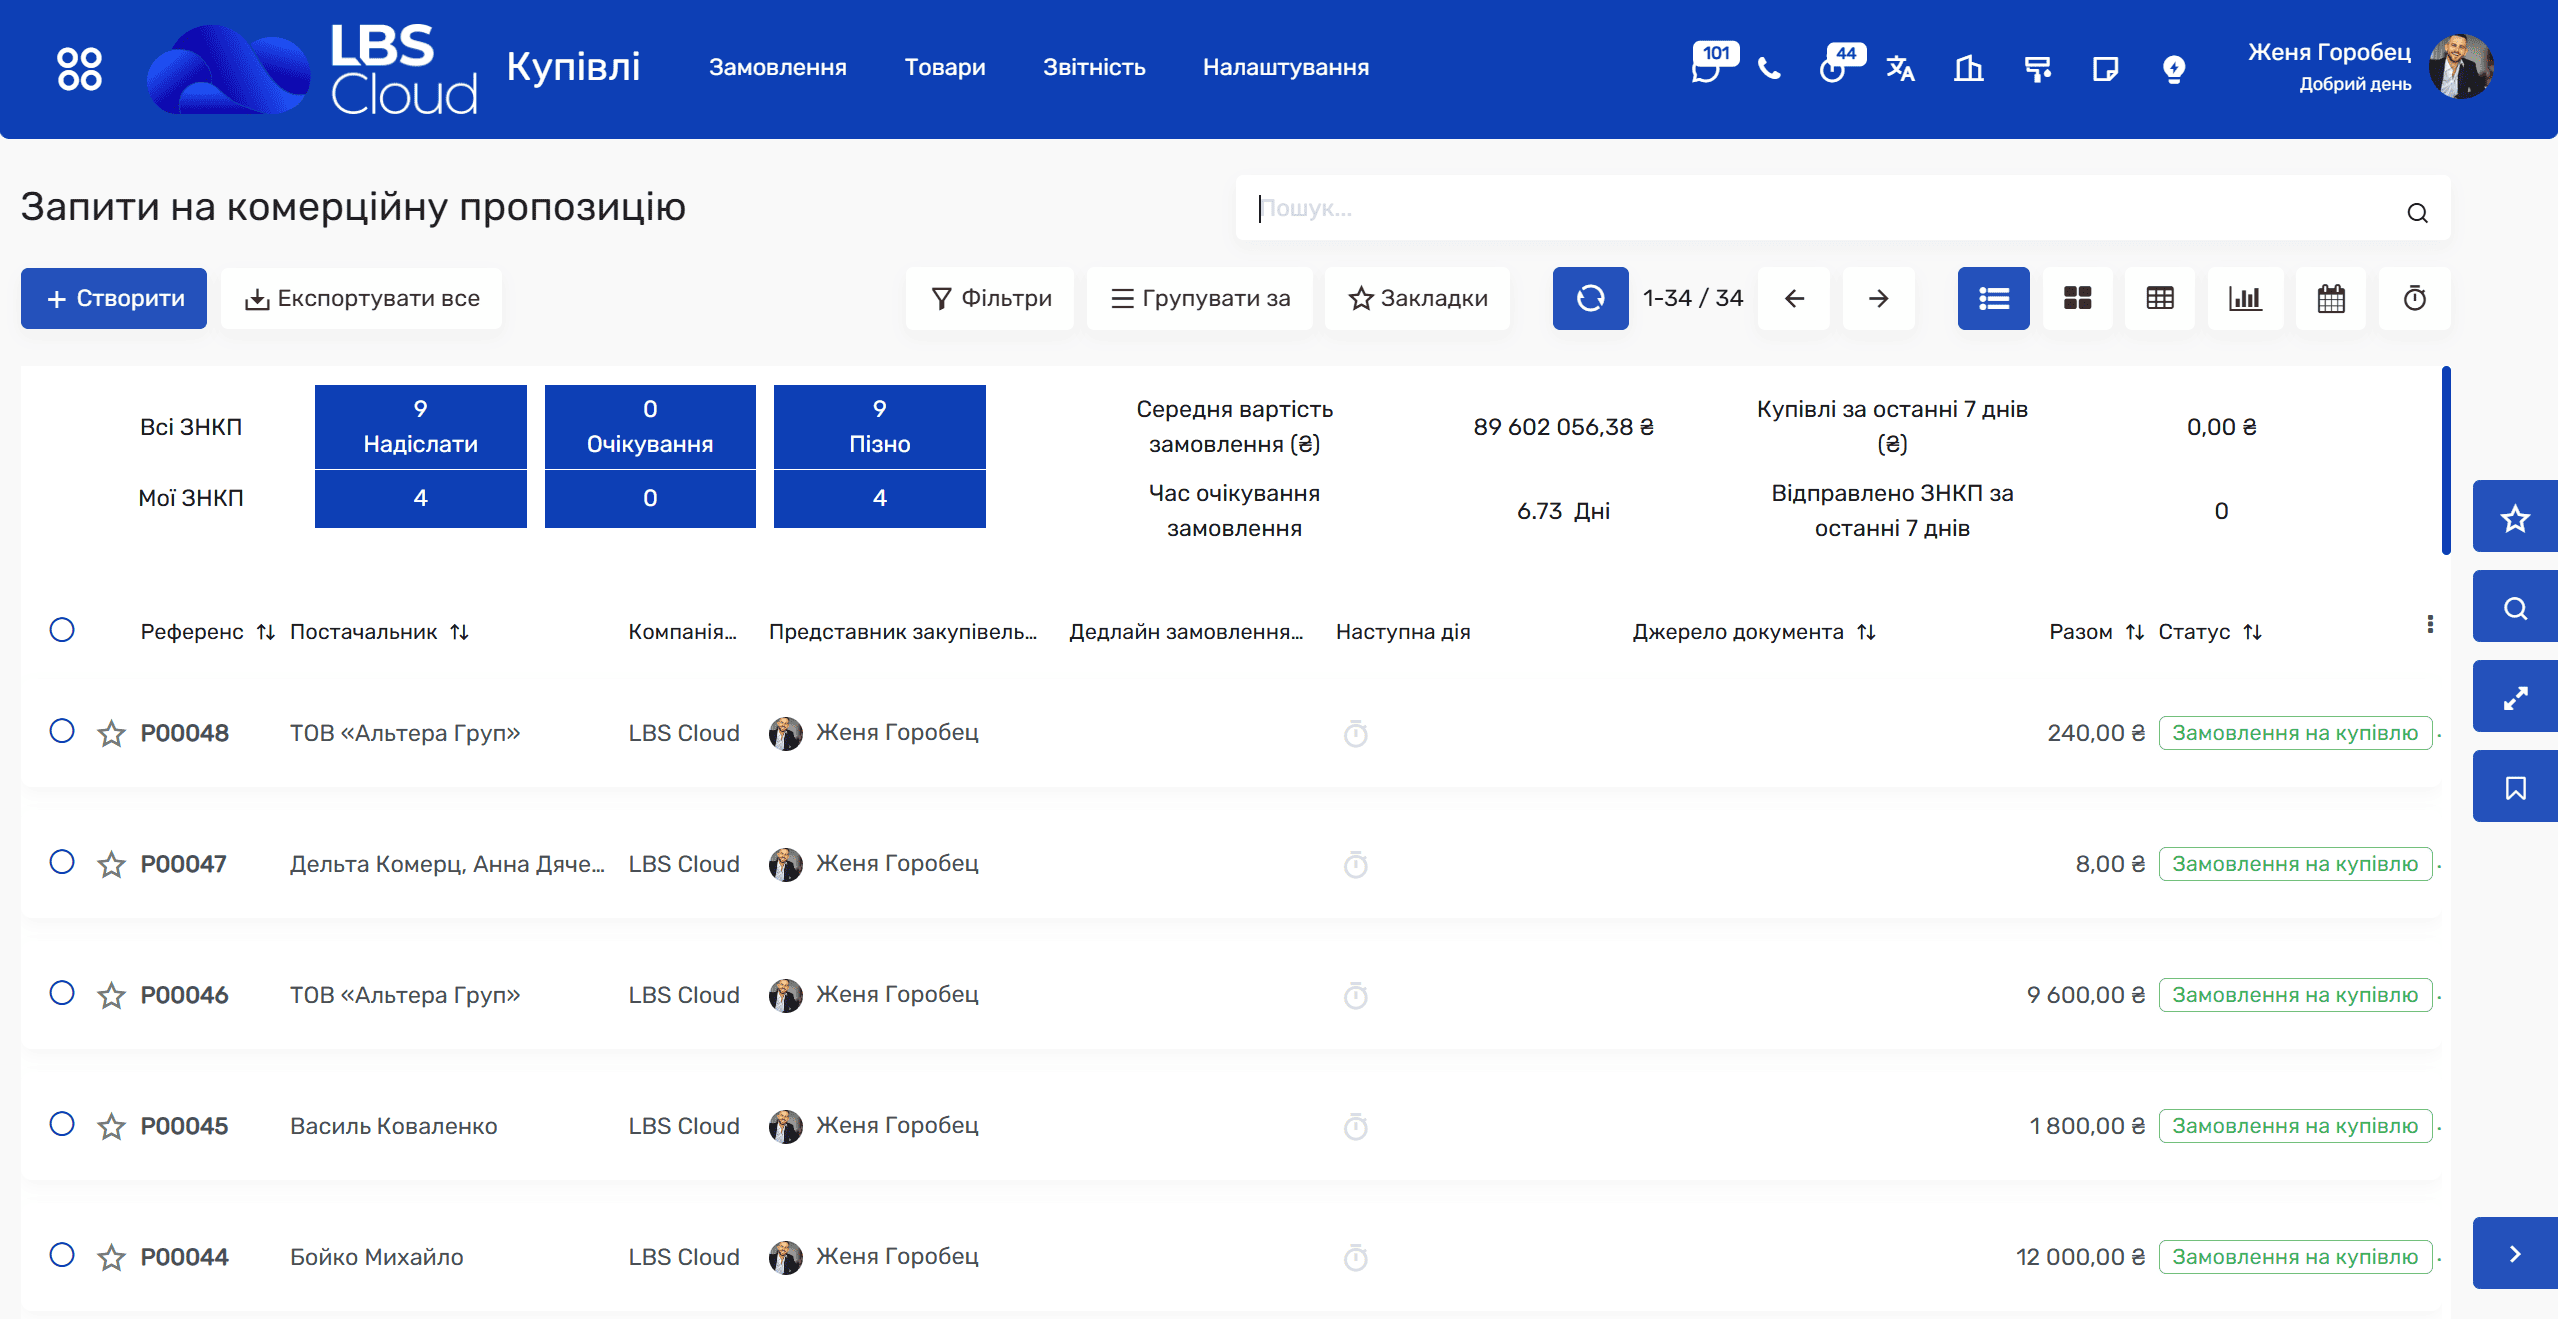Open the apps grid menu icon
The height and width of the screenshot is (1319, 2558).
tap(79, 69)
